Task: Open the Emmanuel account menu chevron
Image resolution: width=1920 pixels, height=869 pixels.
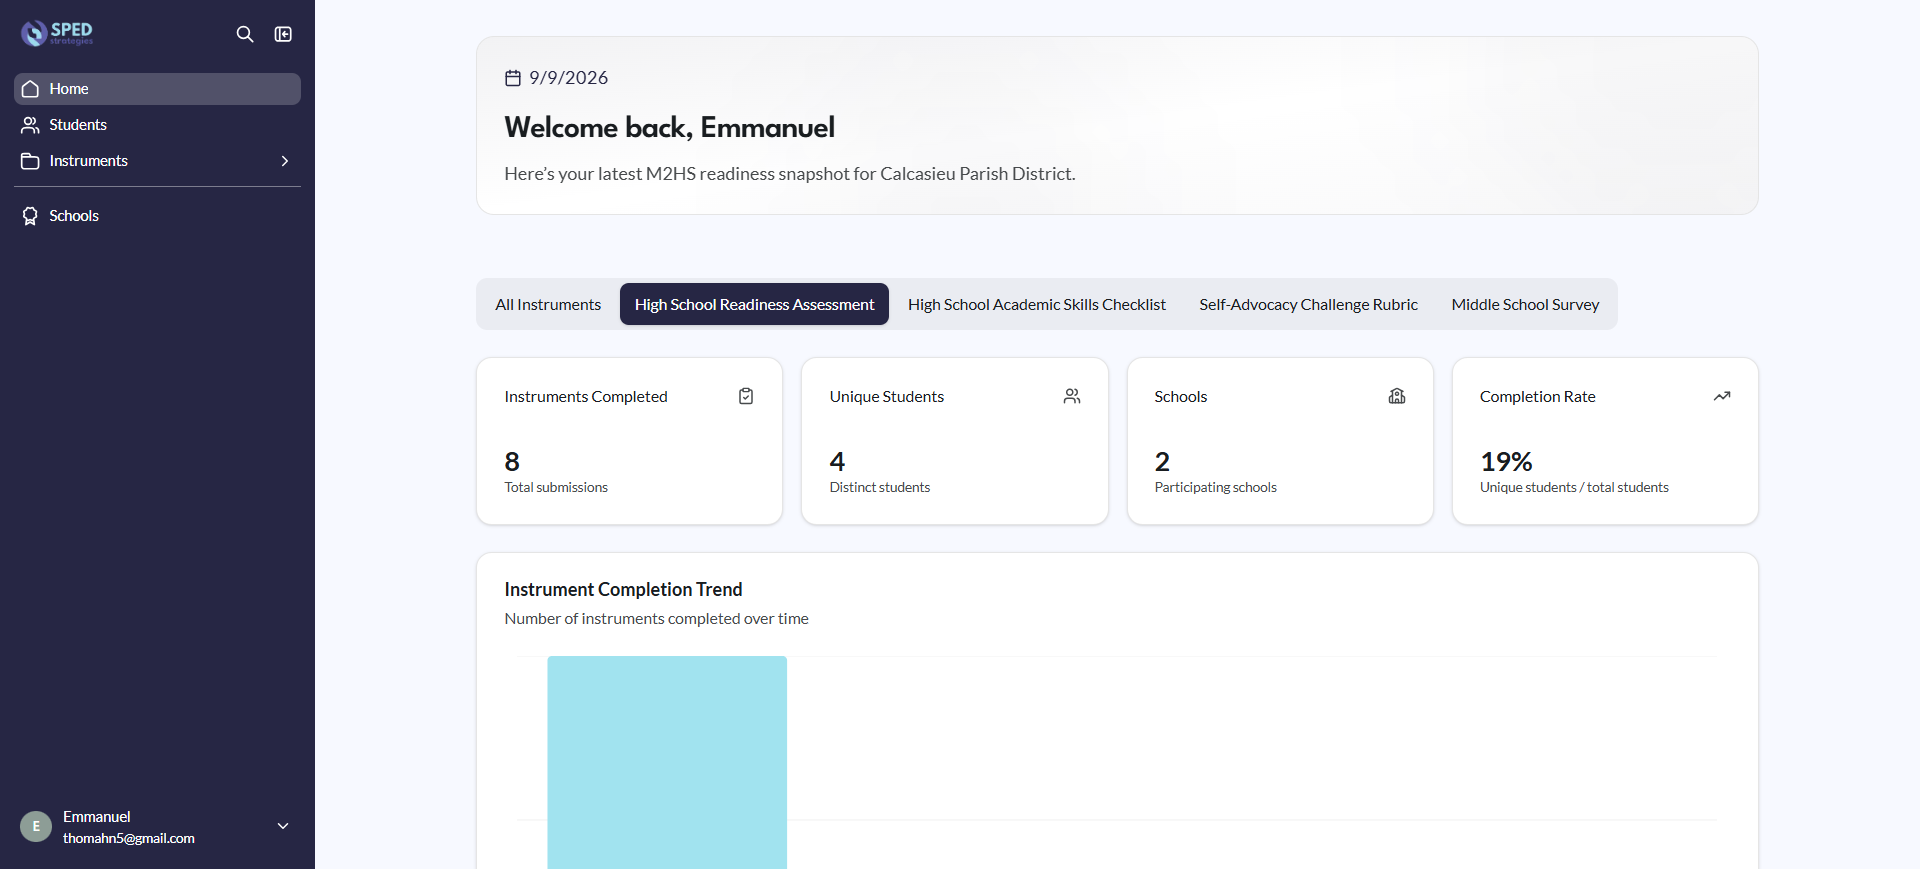Action: click(x=283, y=826)
